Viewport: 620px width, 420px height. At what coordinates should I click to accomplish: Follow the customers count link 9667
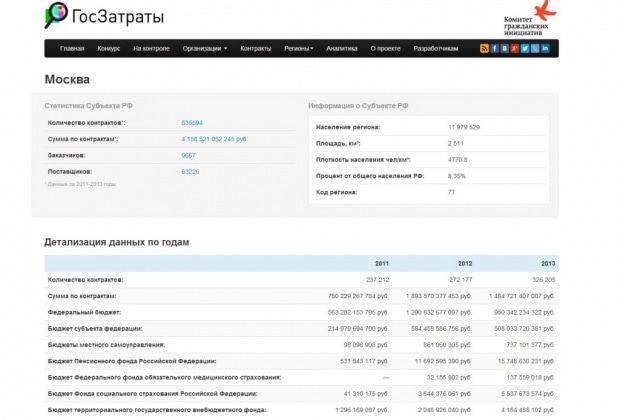(188, 155)
